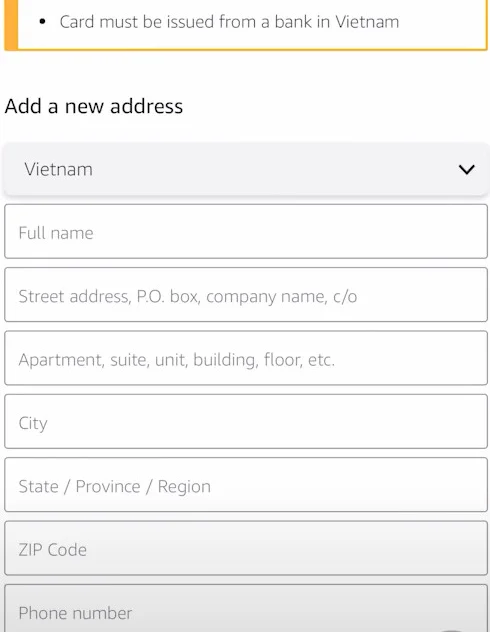Click the orange stripe of the notice box
Screen dimensions: 490x632
(11, 24)
